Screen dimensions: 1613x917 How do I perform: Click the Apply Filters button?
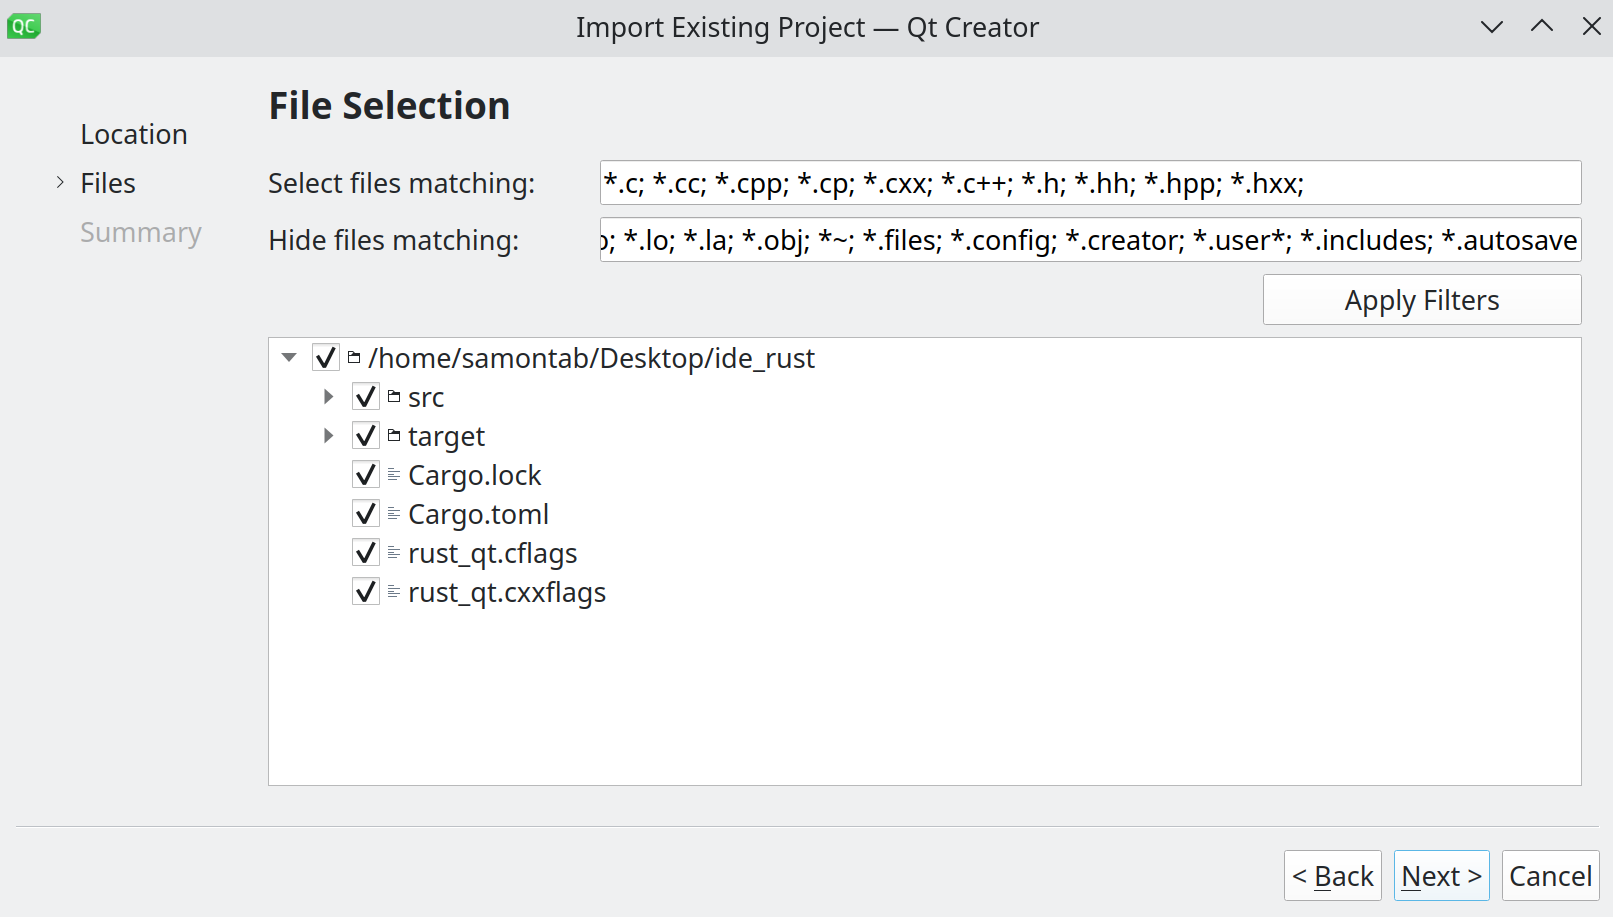(x=1421, y=299)
